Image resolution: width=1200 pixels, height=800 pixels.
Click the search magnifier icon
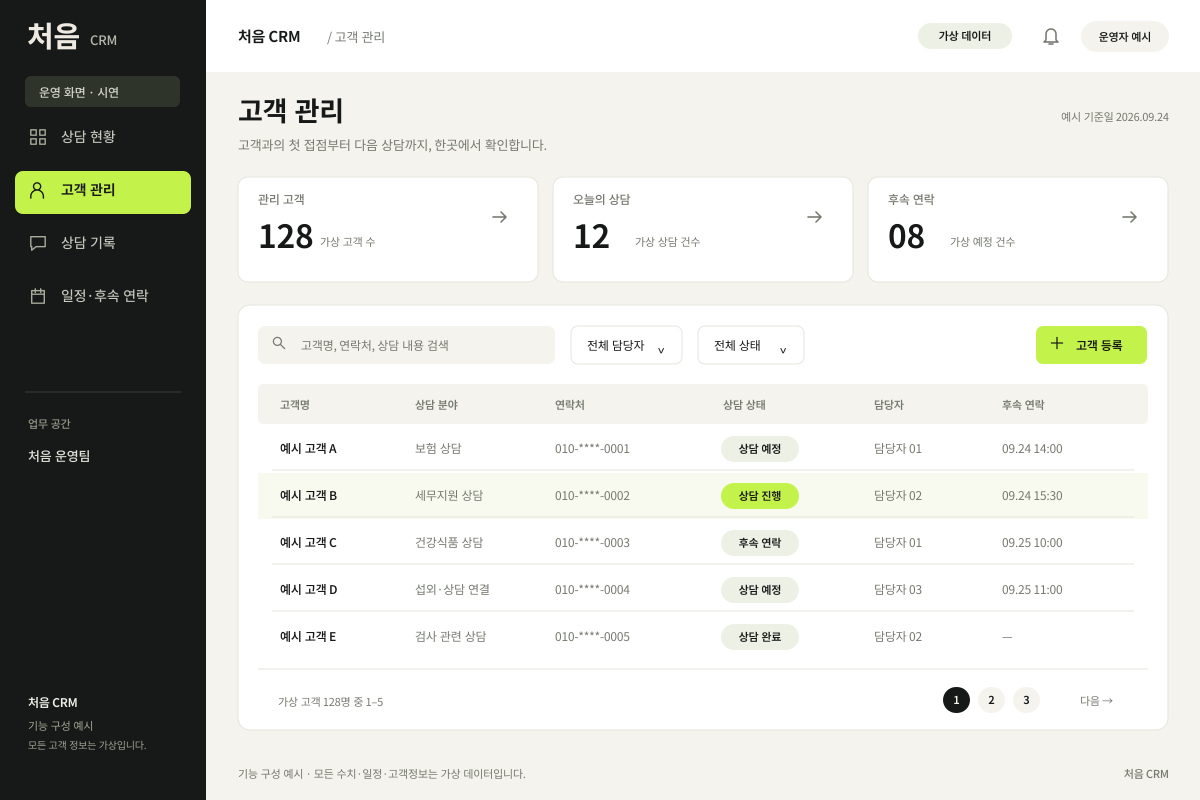coord(279,343)
